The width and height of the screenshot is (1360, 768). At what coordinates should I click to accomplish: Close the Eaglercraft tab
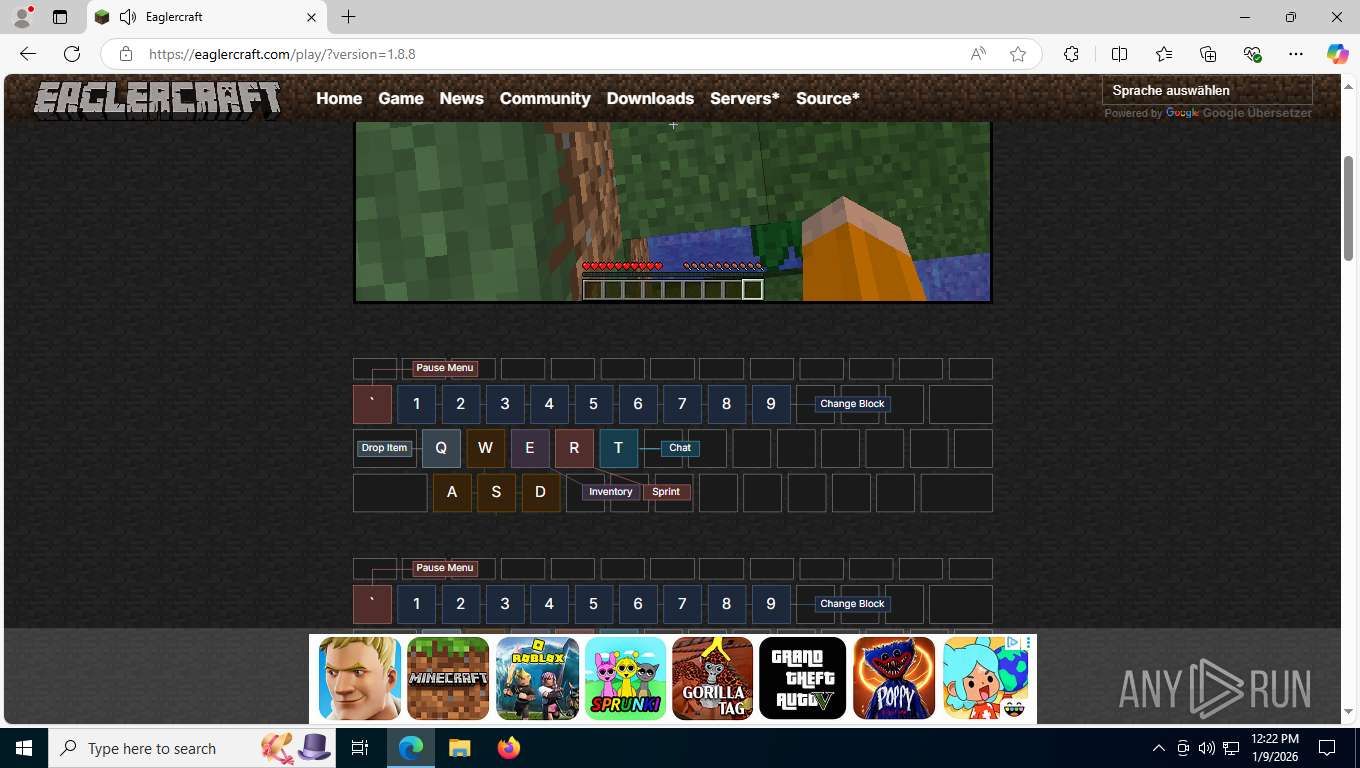pyautogui.click(x=311, y=17)
